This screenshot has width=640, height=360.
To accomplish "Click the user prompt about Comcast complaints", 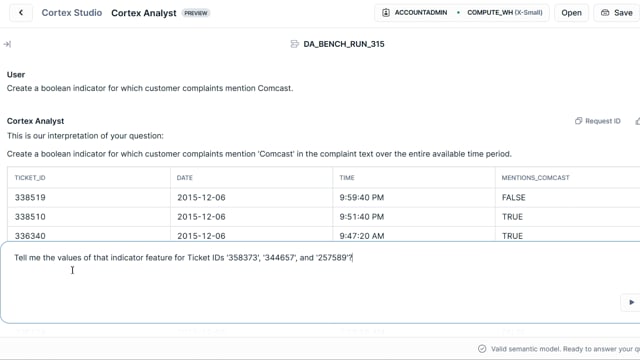I will (150, 88).
